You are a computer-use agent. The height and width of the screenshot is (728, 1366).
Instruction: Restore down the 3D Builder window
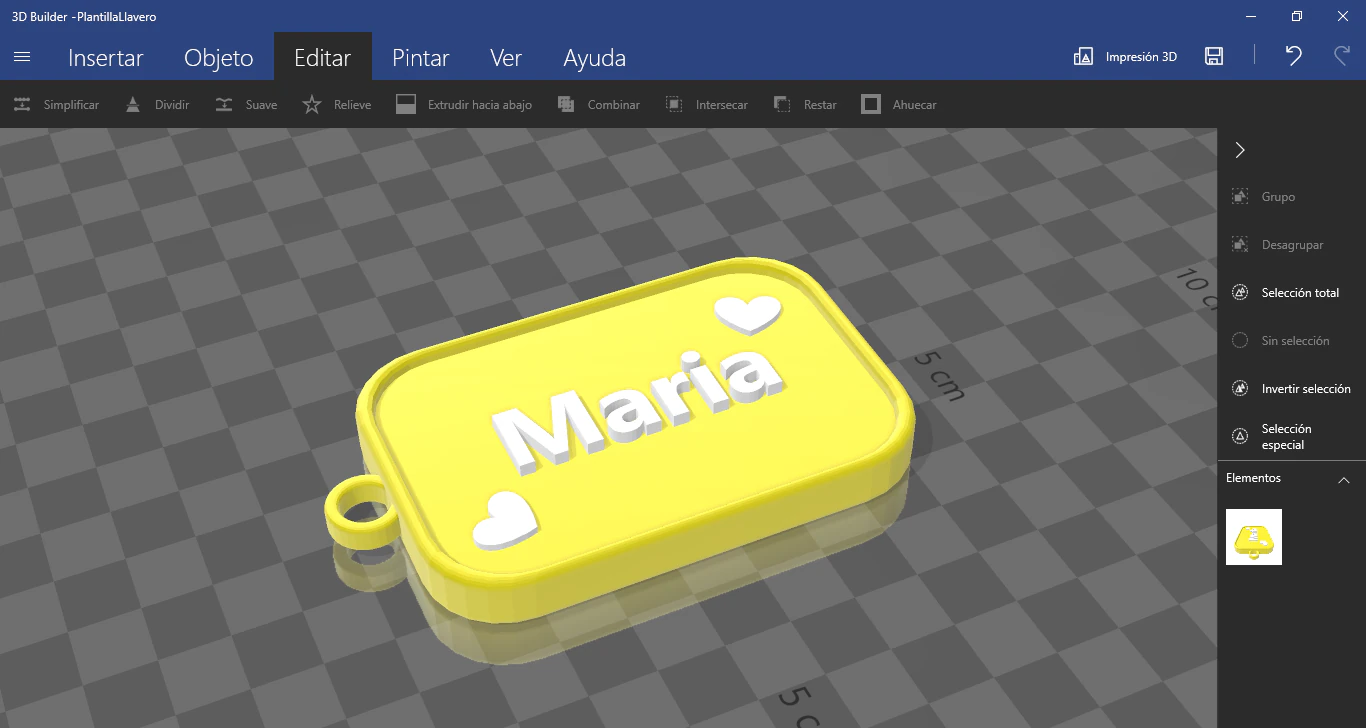tap(1296, 16)
